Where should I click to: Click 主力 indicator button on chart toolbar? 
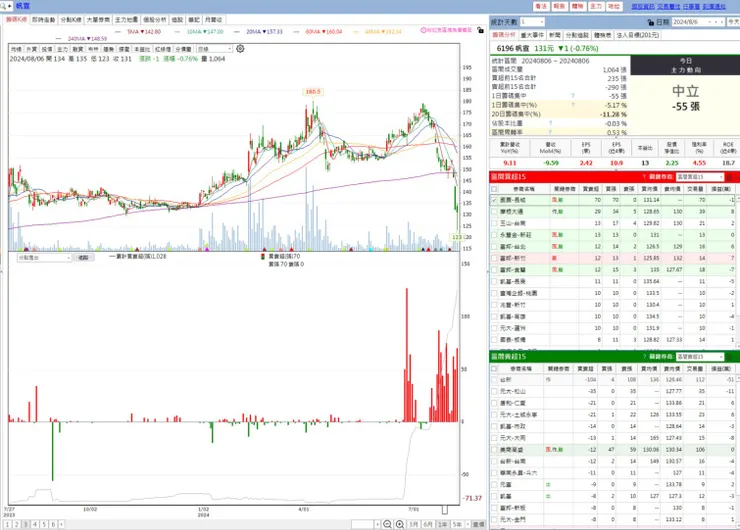point(62,49)
